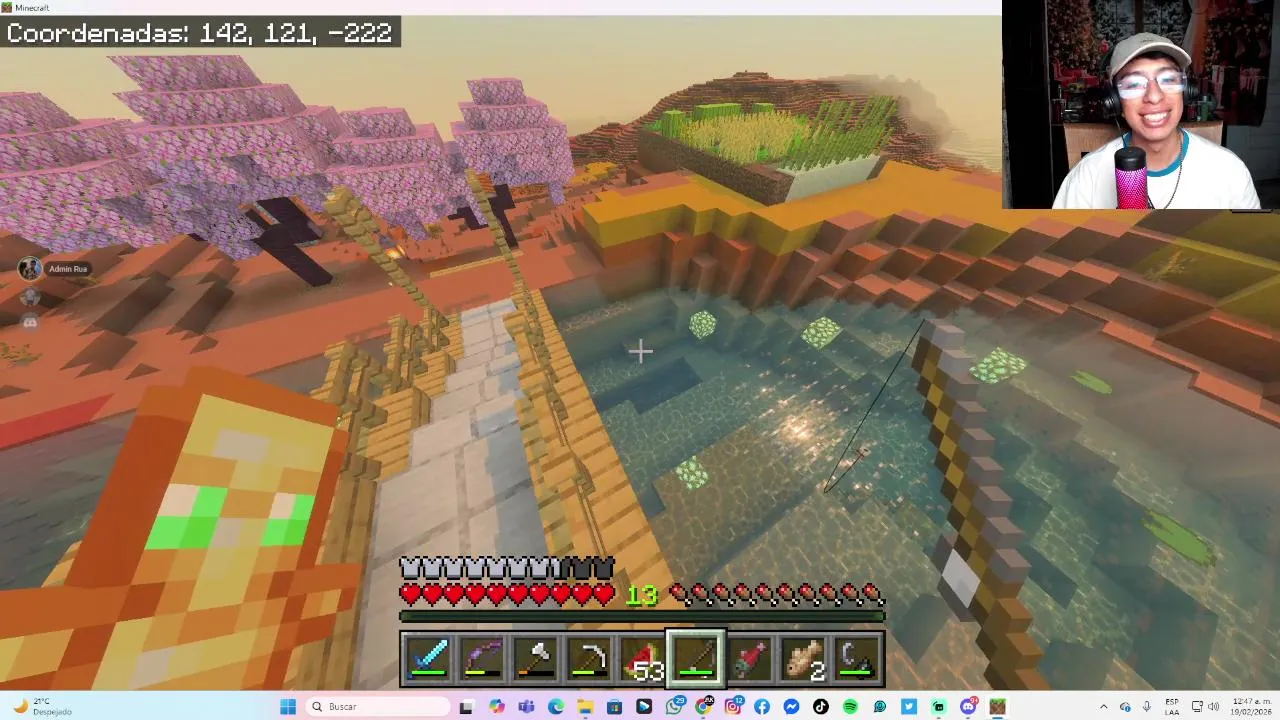Click the green experience level 13
Screen dimensions: 1280x720
641,596
